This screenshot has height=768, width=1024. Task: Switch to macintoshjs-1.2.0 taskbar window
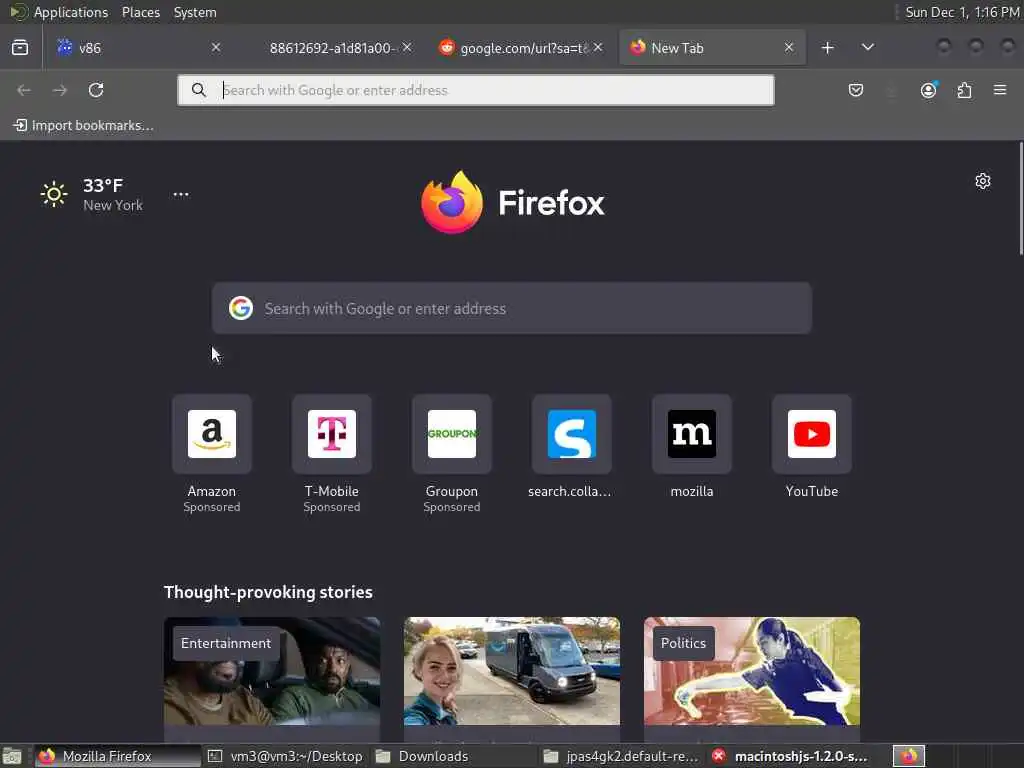coord(790,756)
